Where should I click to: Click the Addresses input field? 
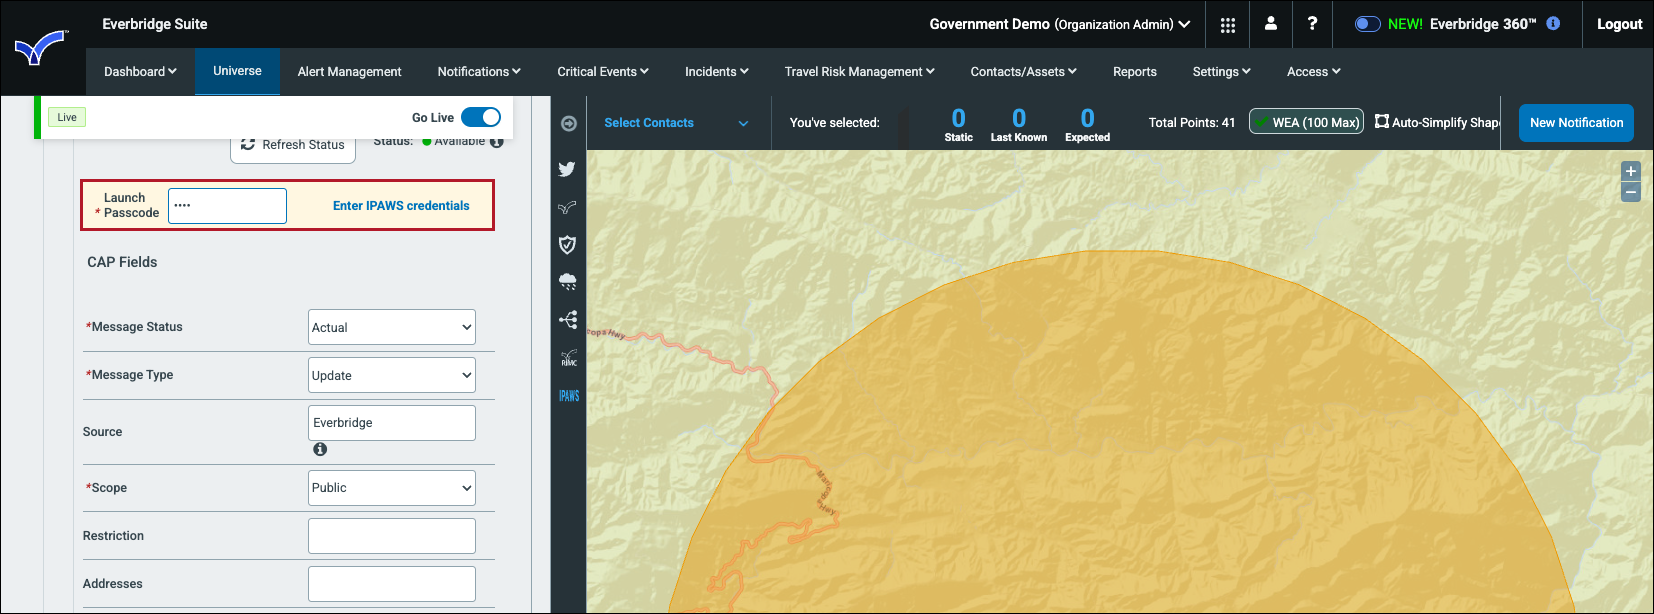coord(392,584)
